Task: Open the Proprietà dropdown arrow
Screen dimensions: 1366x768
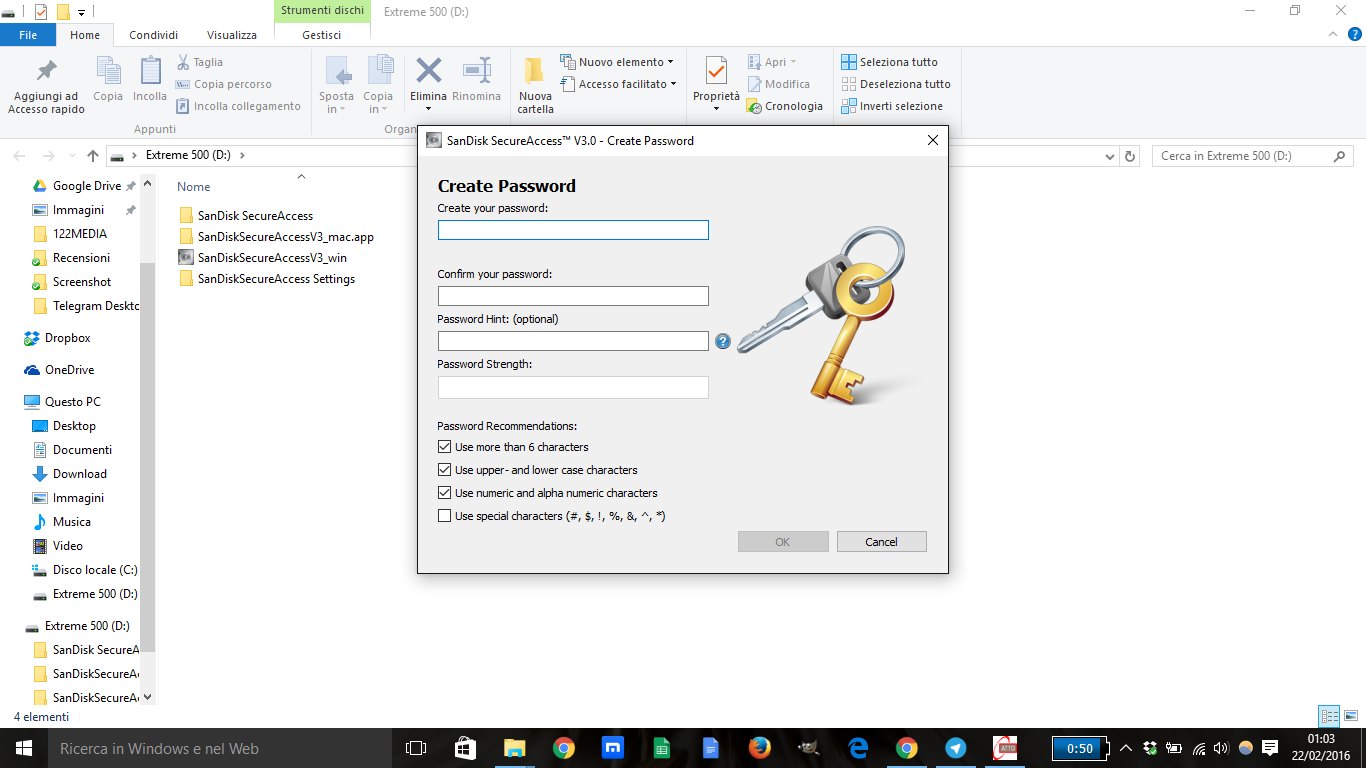Action: click(x=716, y=109)
